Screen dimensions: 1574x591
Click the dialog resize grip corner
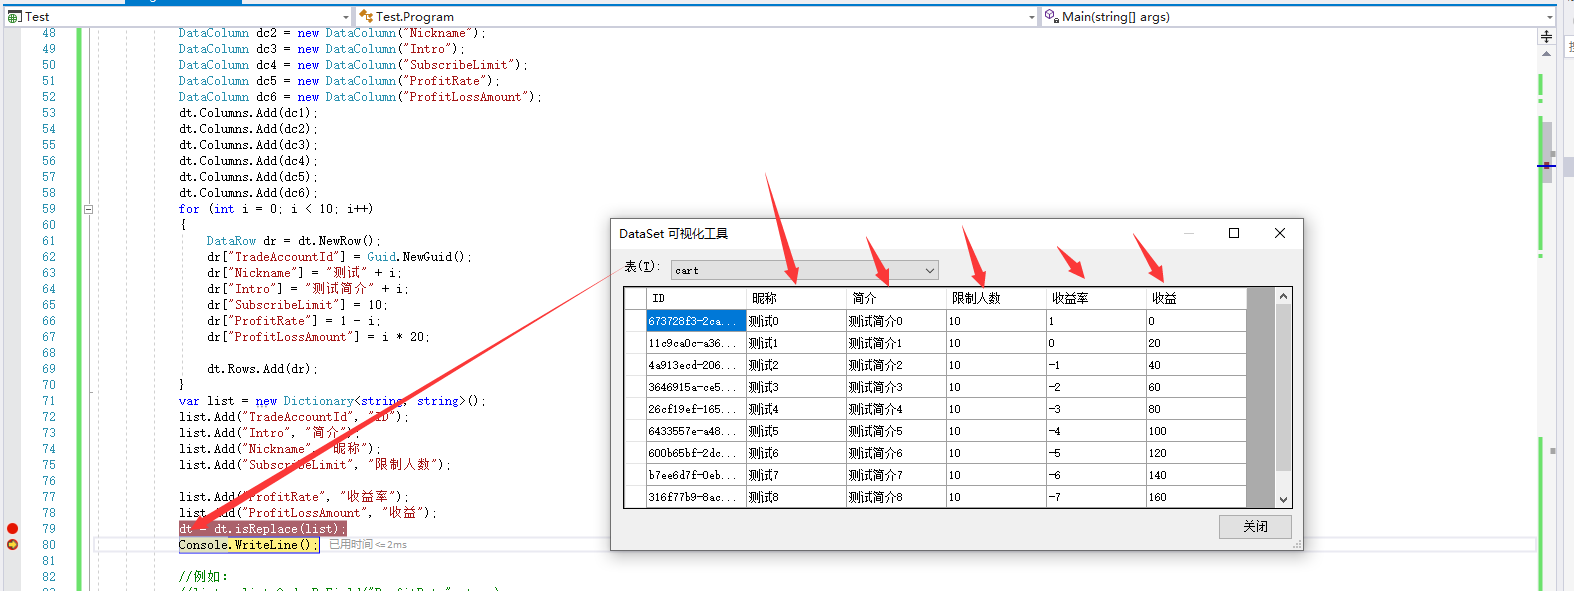click(x=1297, y=545)
